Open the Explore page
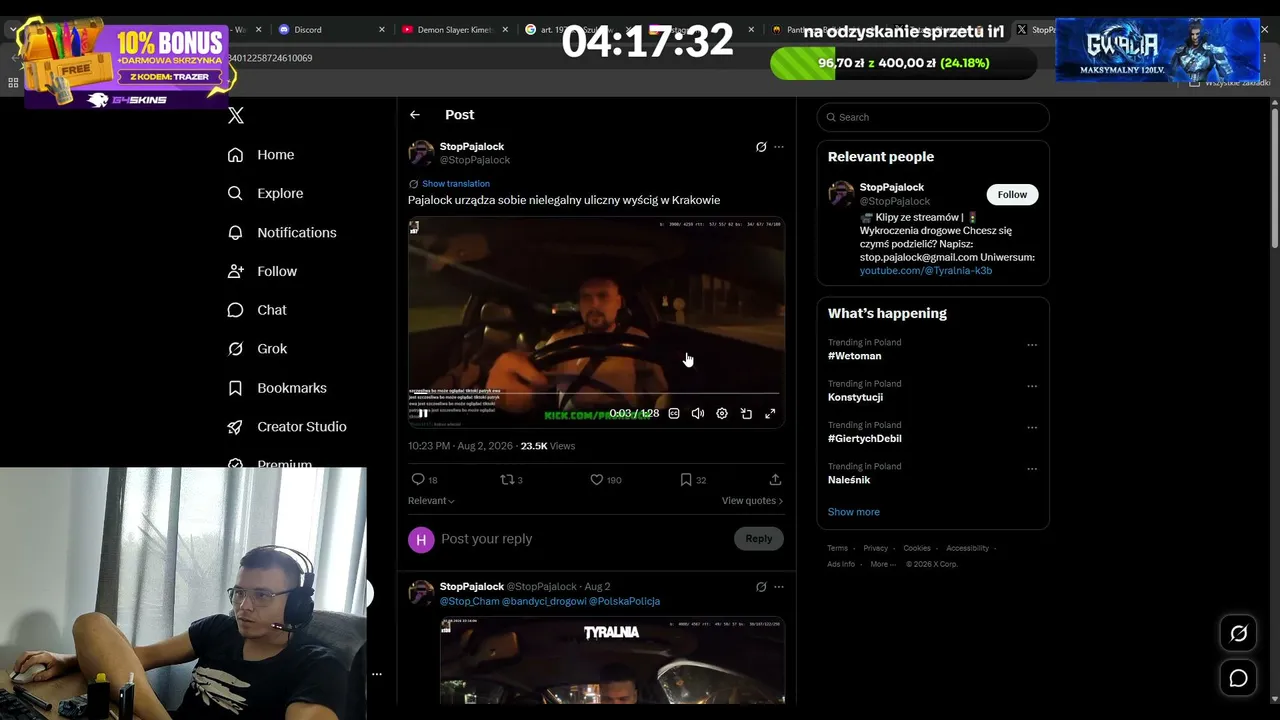The width and height of the screenshot is (1280, 720). click(x=265, y=193)
